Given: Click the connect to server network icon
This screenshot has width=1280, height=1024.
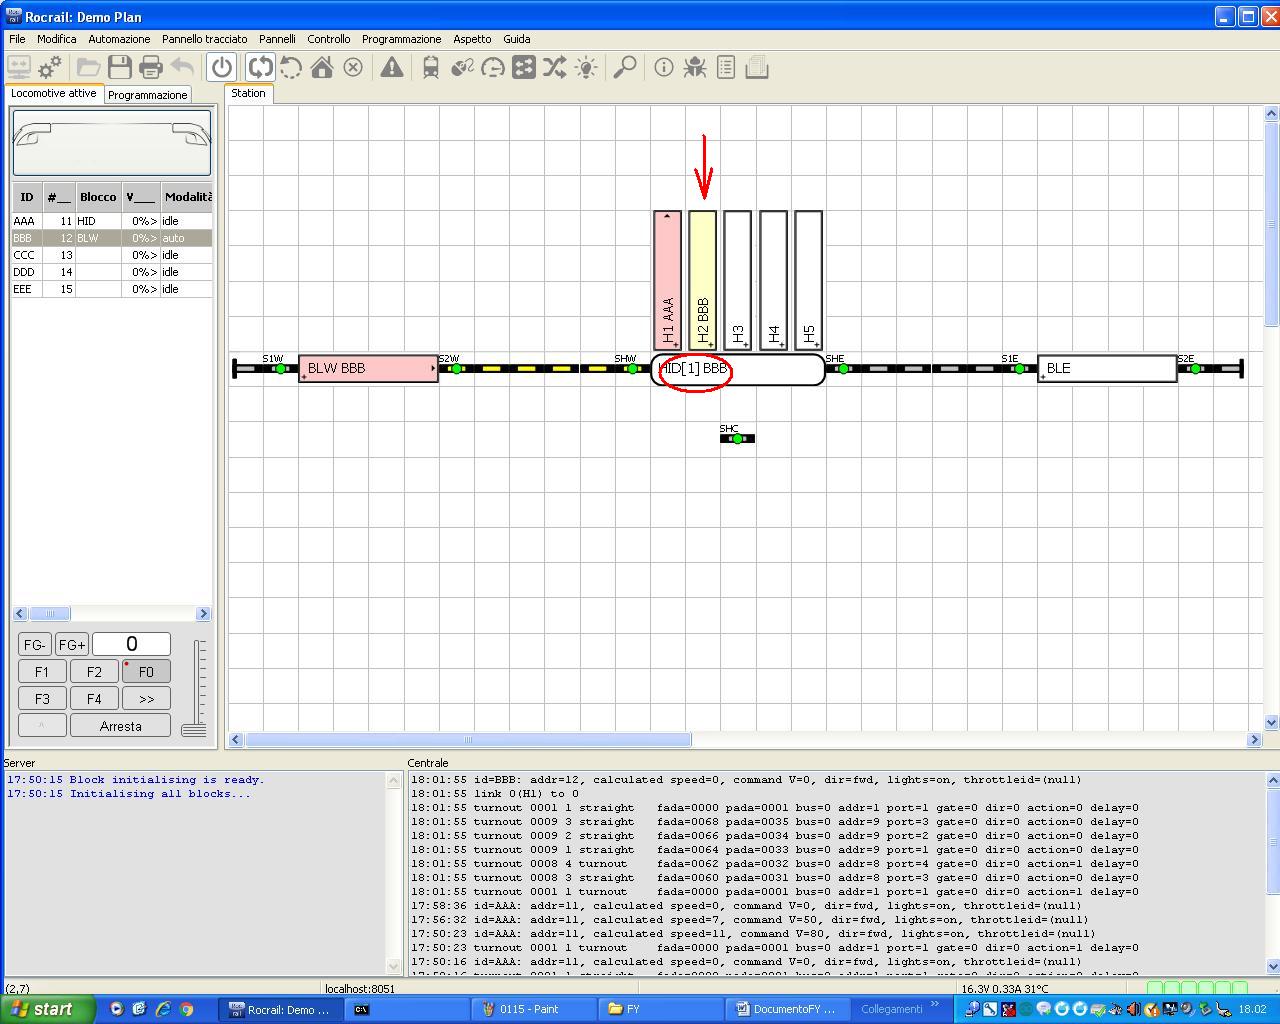Looking at the screenshot, I should click(x=19, y=68).
